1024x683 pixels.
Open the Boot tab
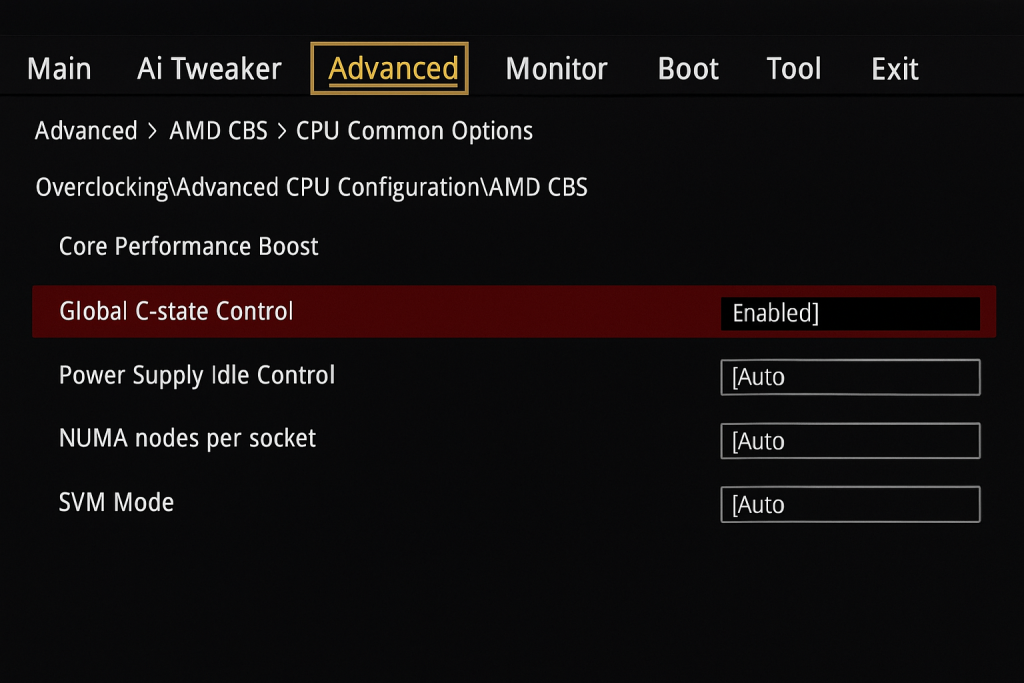pos(688,69)
